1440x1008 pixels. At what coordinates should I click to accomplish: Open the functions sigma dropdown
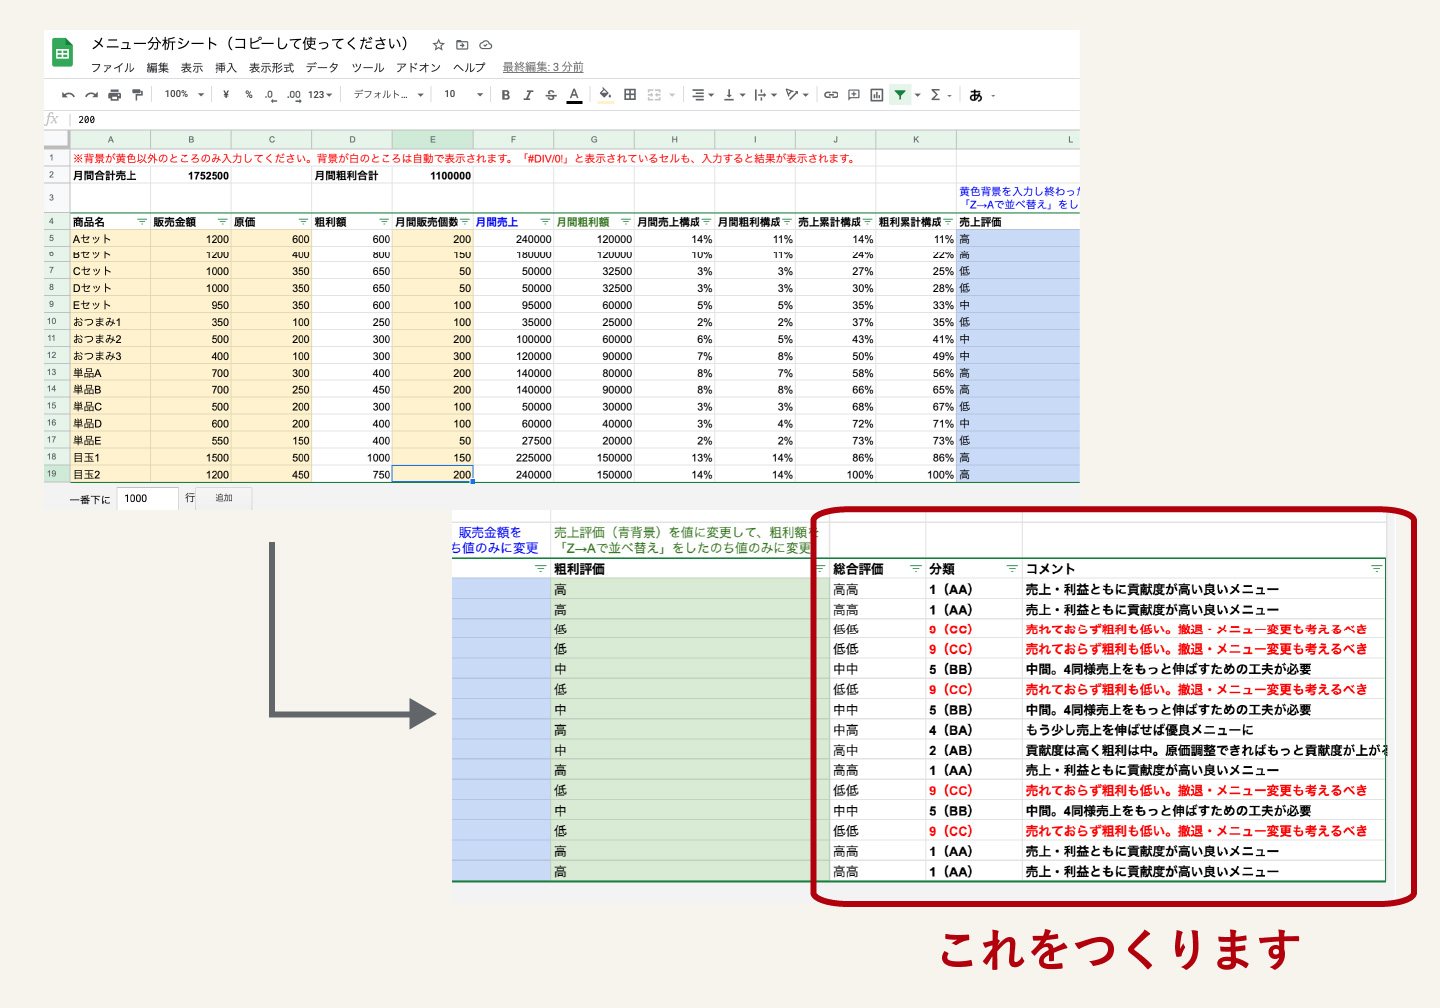941,95
